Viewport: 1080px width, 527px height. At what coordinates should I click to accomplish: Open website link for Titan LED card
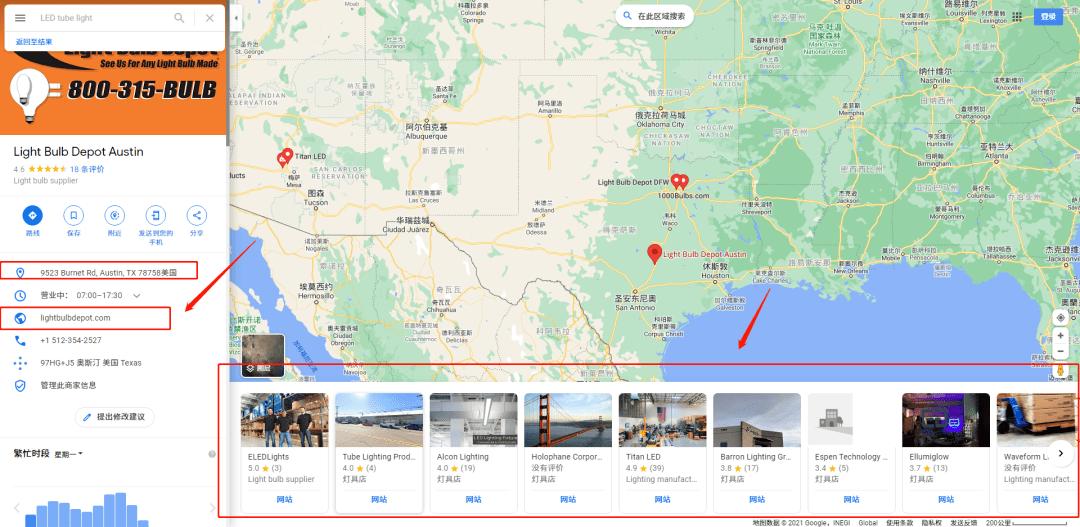coord(662,499)
